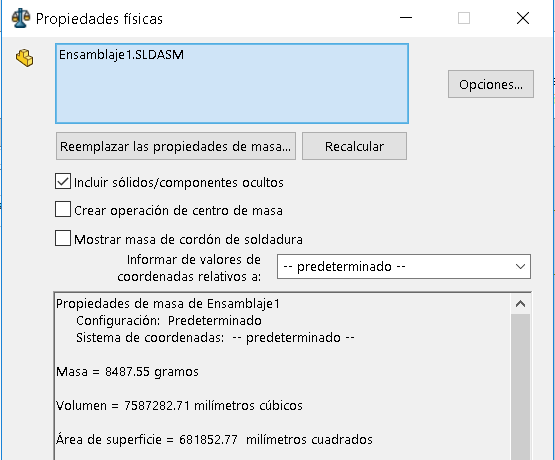This screenshot has height=460, width=555.
Task: Click the Área de superficie result line
Action: pyautogui.click(x=214, y=439)
